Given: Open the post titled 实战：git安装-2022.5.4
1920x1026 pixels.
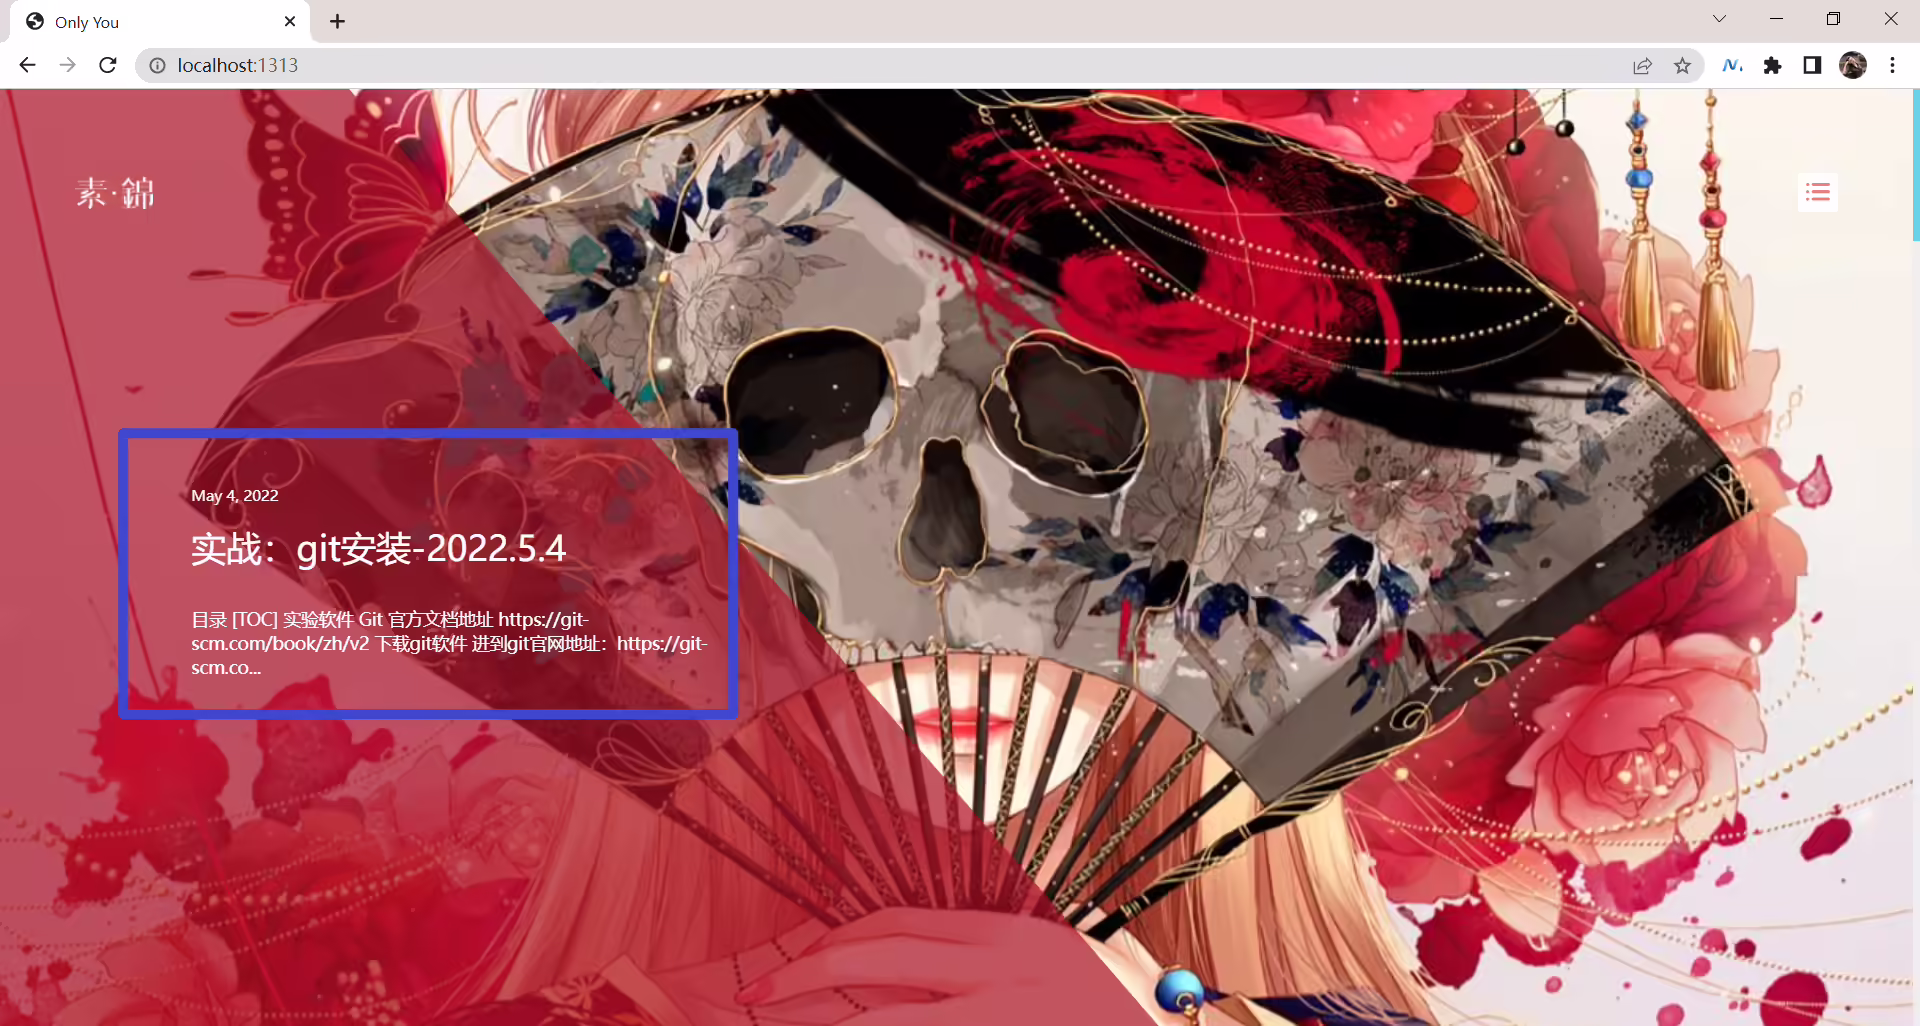Looking at the screenshot, I should click(x=378, y=549).
